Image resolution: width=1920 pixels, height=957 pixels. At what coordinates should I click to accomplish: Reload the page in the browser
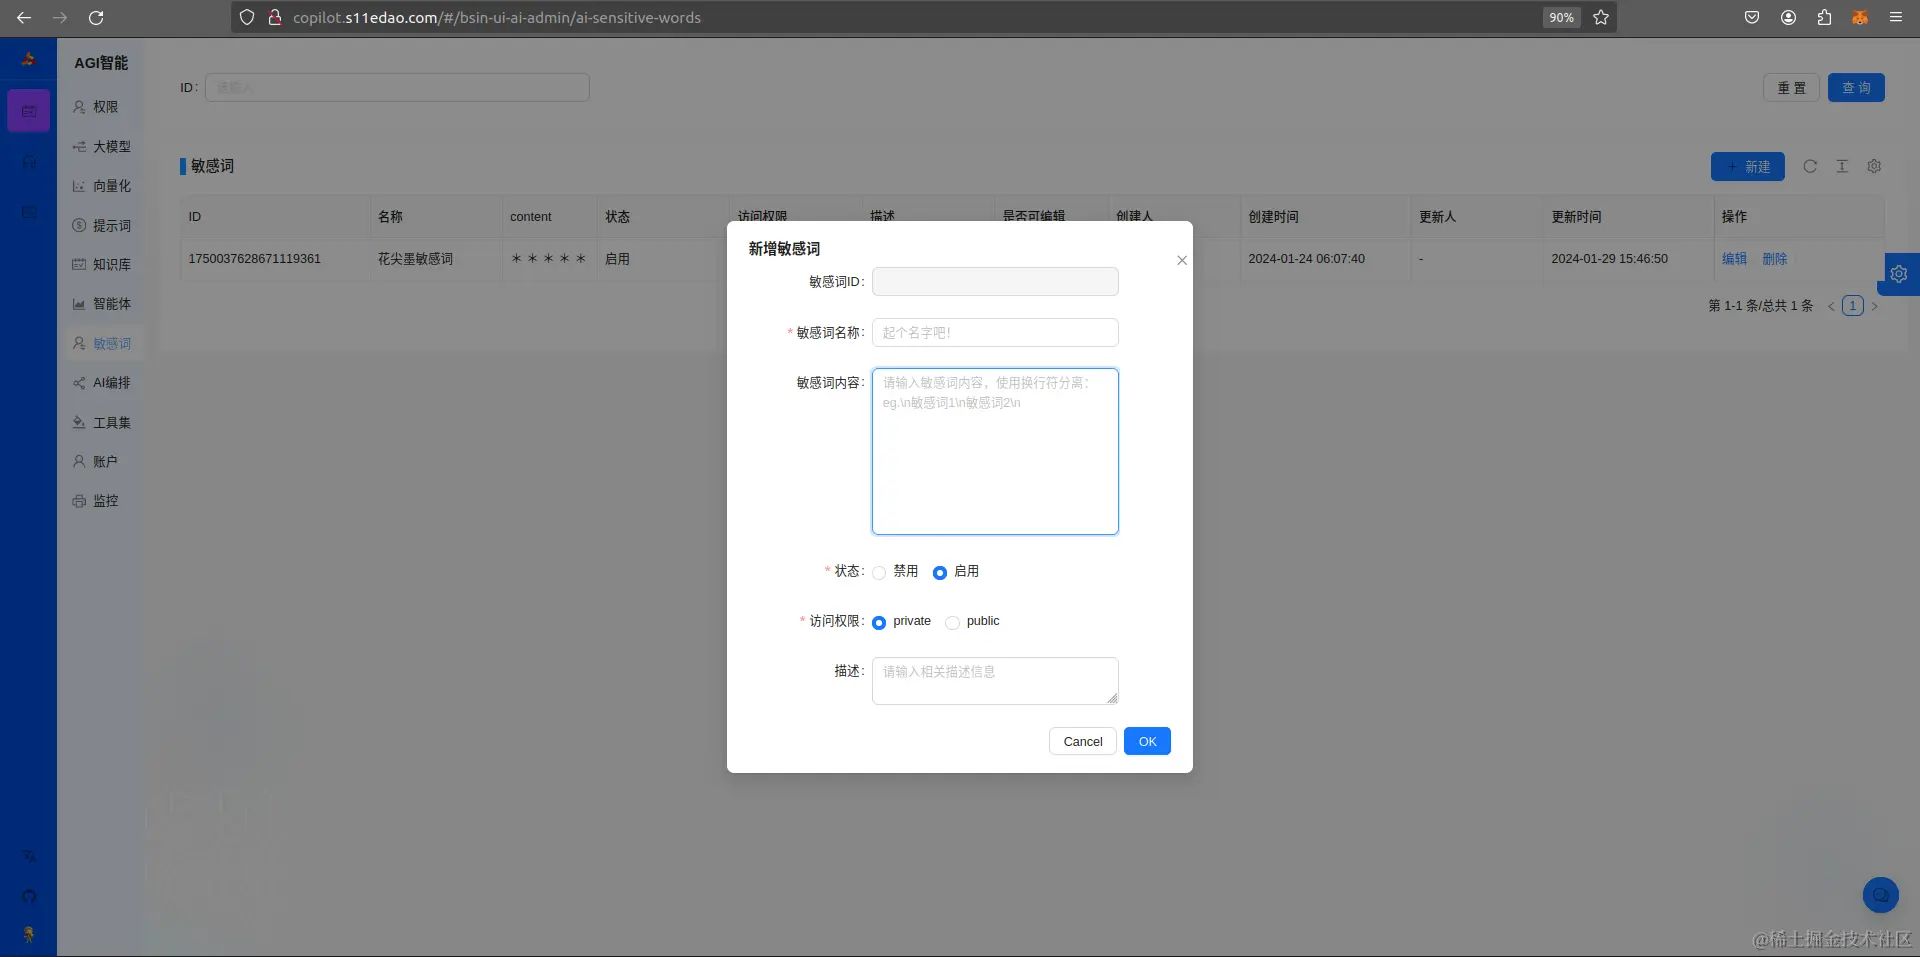coord(96,18)
